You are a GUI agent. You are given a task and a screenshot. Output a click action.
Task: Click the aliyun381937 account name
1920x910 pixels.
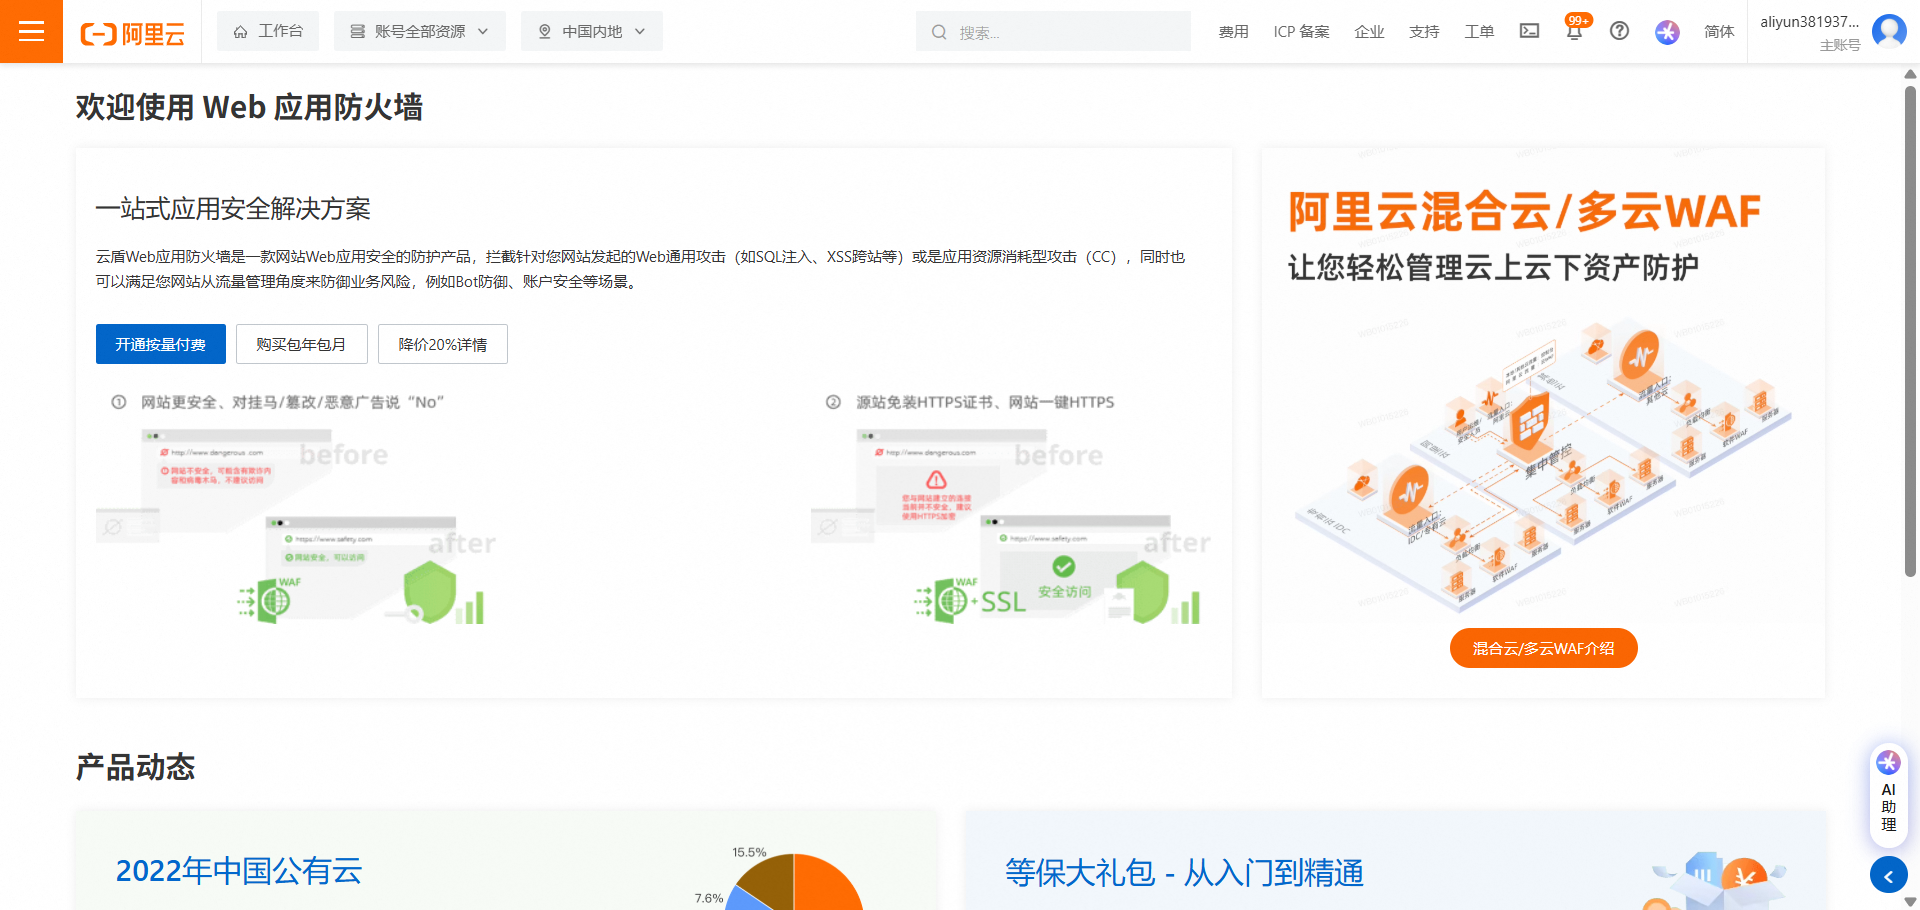tap(1809, 22)
